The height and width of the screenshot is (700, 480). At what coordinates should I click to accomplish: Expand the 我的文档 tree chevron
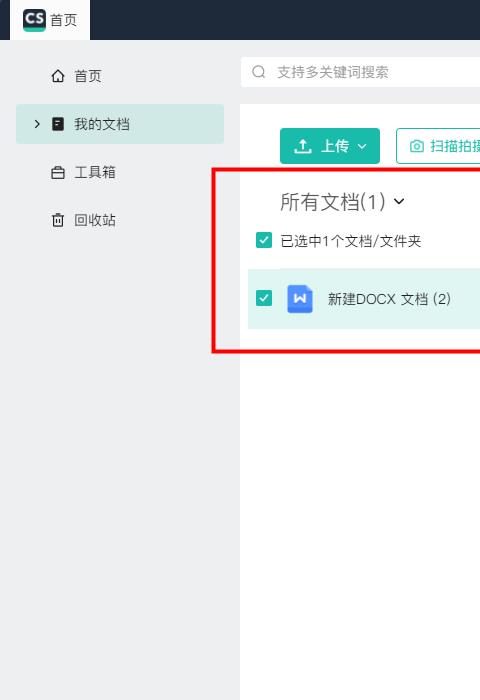pyautogui.click(x=37, y=124)
